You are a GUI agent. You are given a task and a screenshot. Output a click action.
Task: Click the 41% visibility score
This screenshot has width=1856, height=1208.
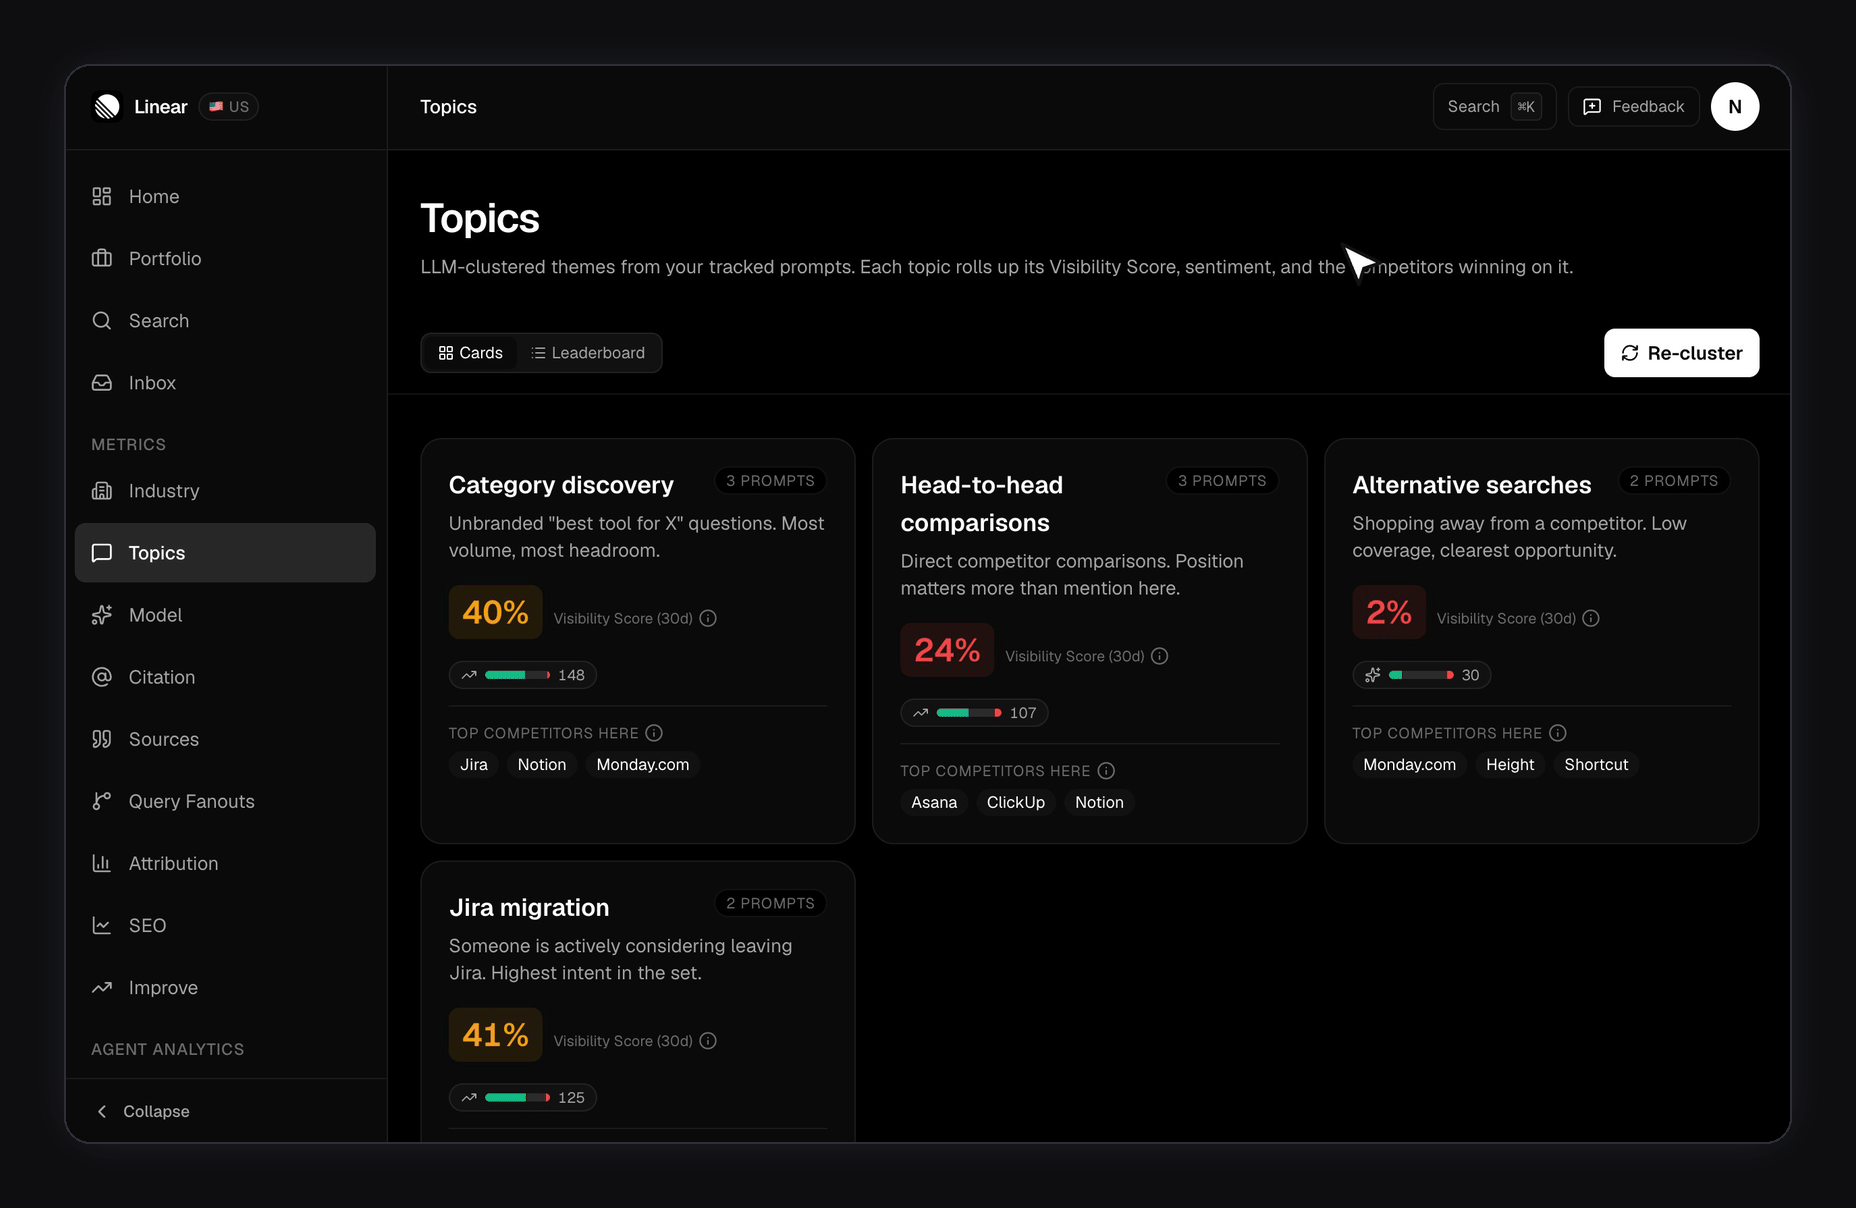point(495,1035)
